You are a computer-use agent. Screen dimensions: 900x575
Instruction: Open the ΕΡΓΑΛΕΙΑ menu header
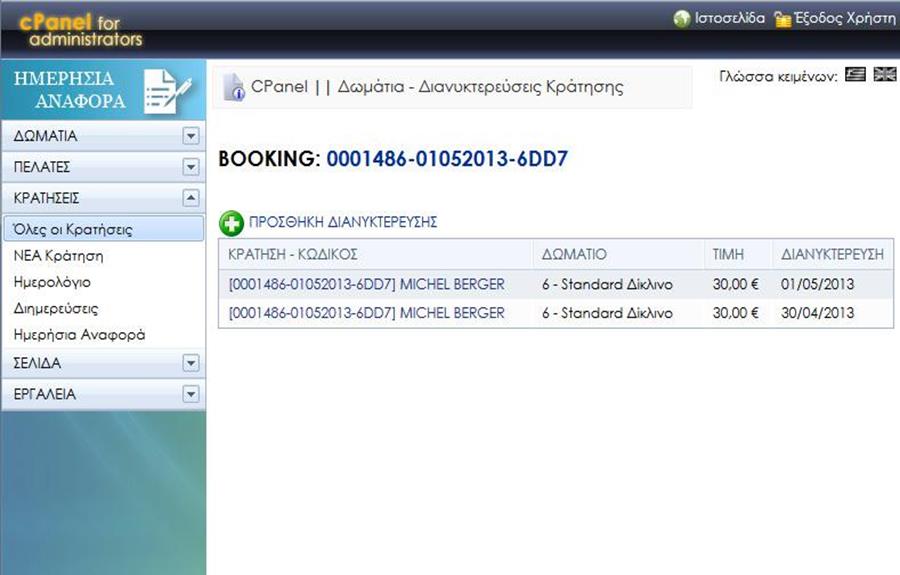[x=103, y=394]
